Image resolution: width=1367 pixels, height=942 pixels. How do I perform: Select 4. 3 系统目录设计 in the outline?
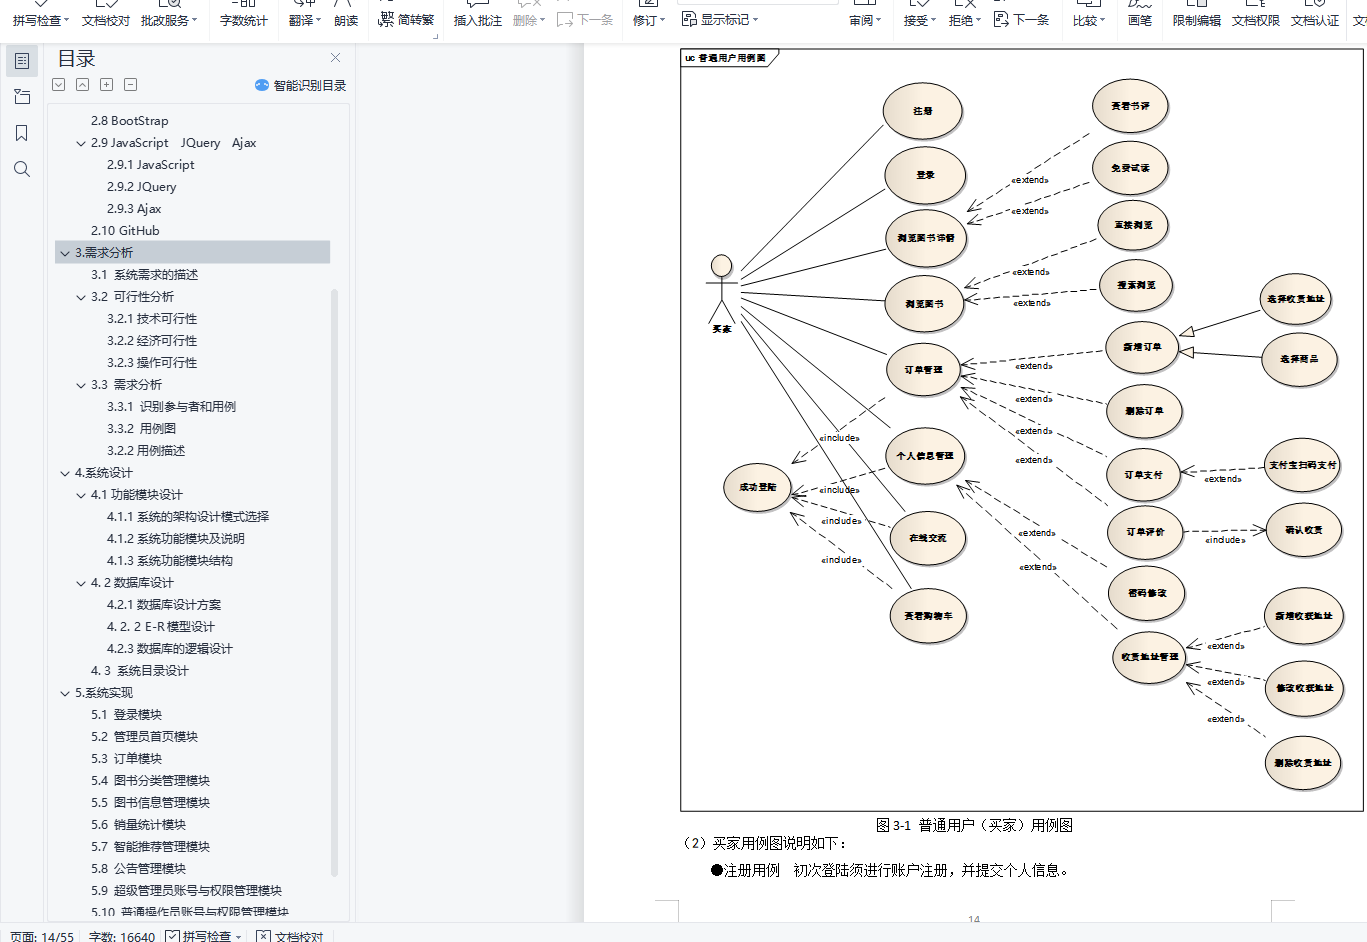(140, 671)
